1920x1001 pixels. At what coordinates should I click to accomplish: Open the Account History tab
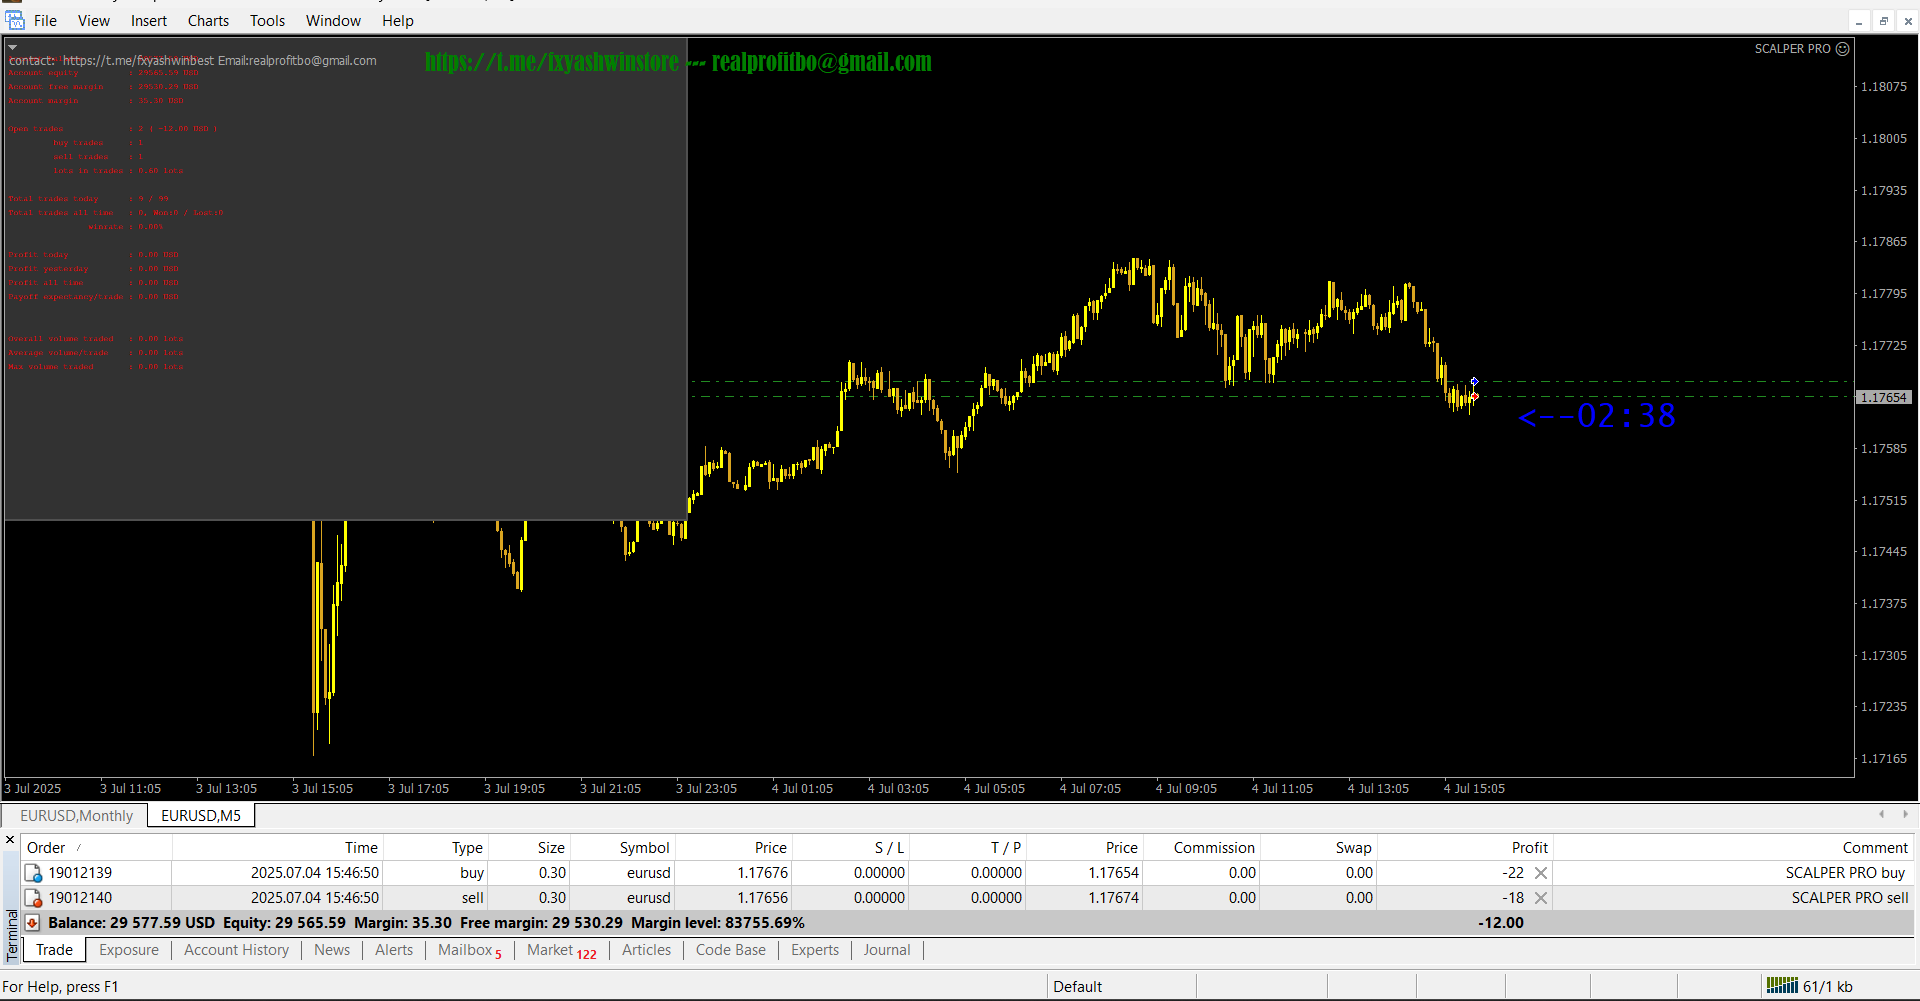pyautogui.click(x=236, y=950)
